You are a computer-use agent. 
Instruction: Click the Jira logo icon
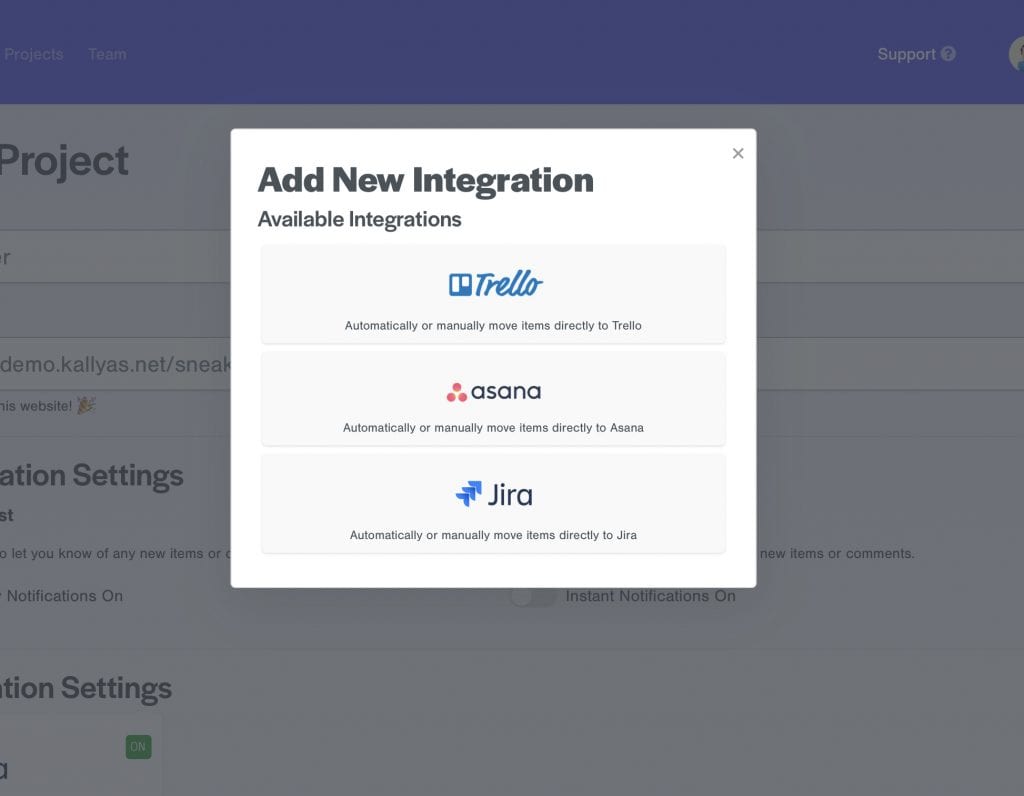(x=494, y=494)
